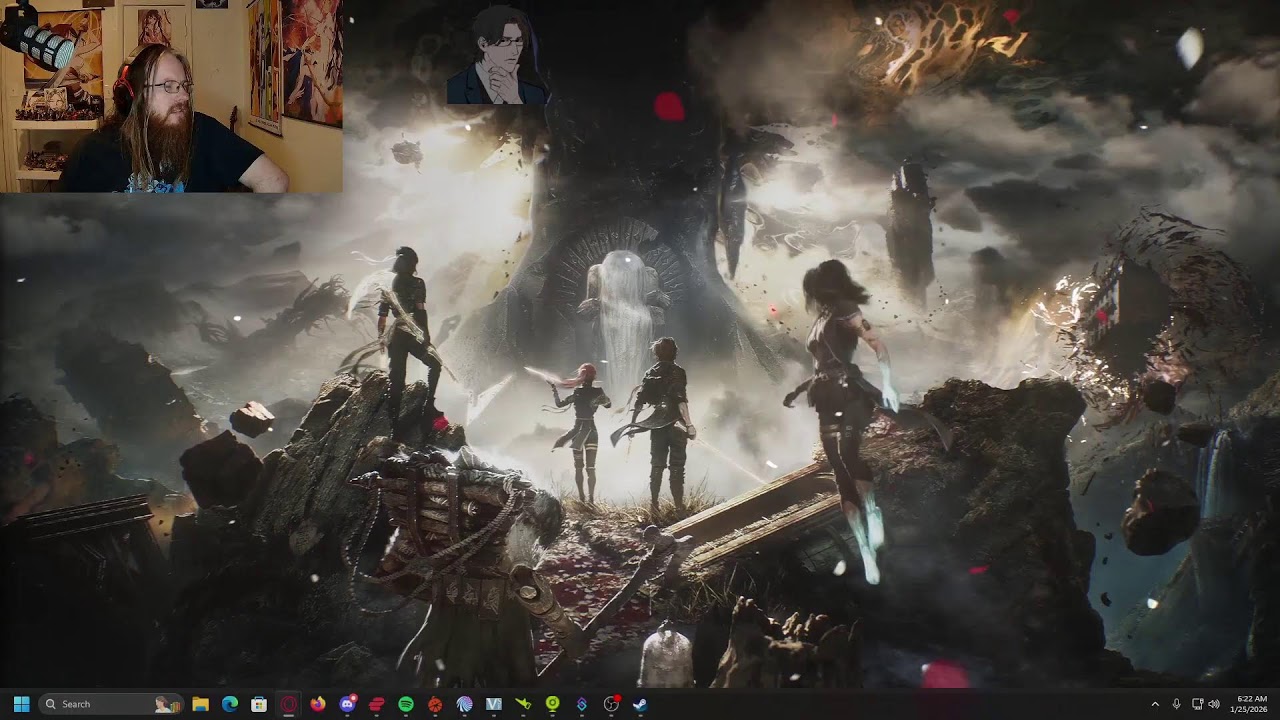Show hidden system tray icons
The width and height of the screenshot is (1280, 720).
(x=1155, y=704)
